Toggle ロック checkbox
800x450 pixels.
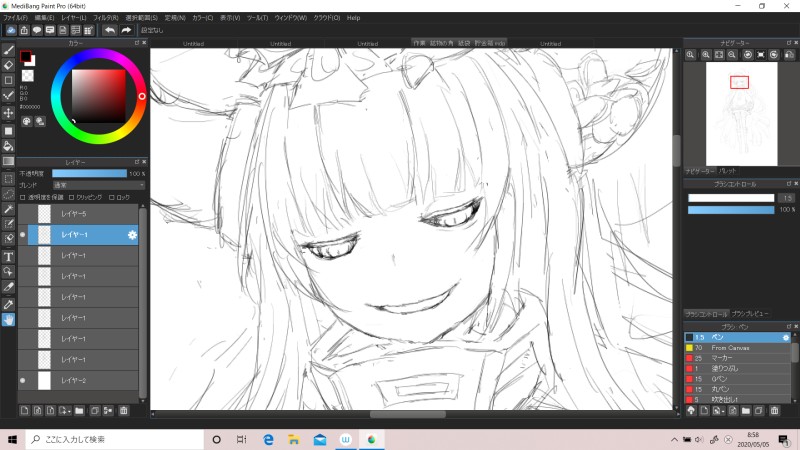pyautogui.click(x=112, y=197)
